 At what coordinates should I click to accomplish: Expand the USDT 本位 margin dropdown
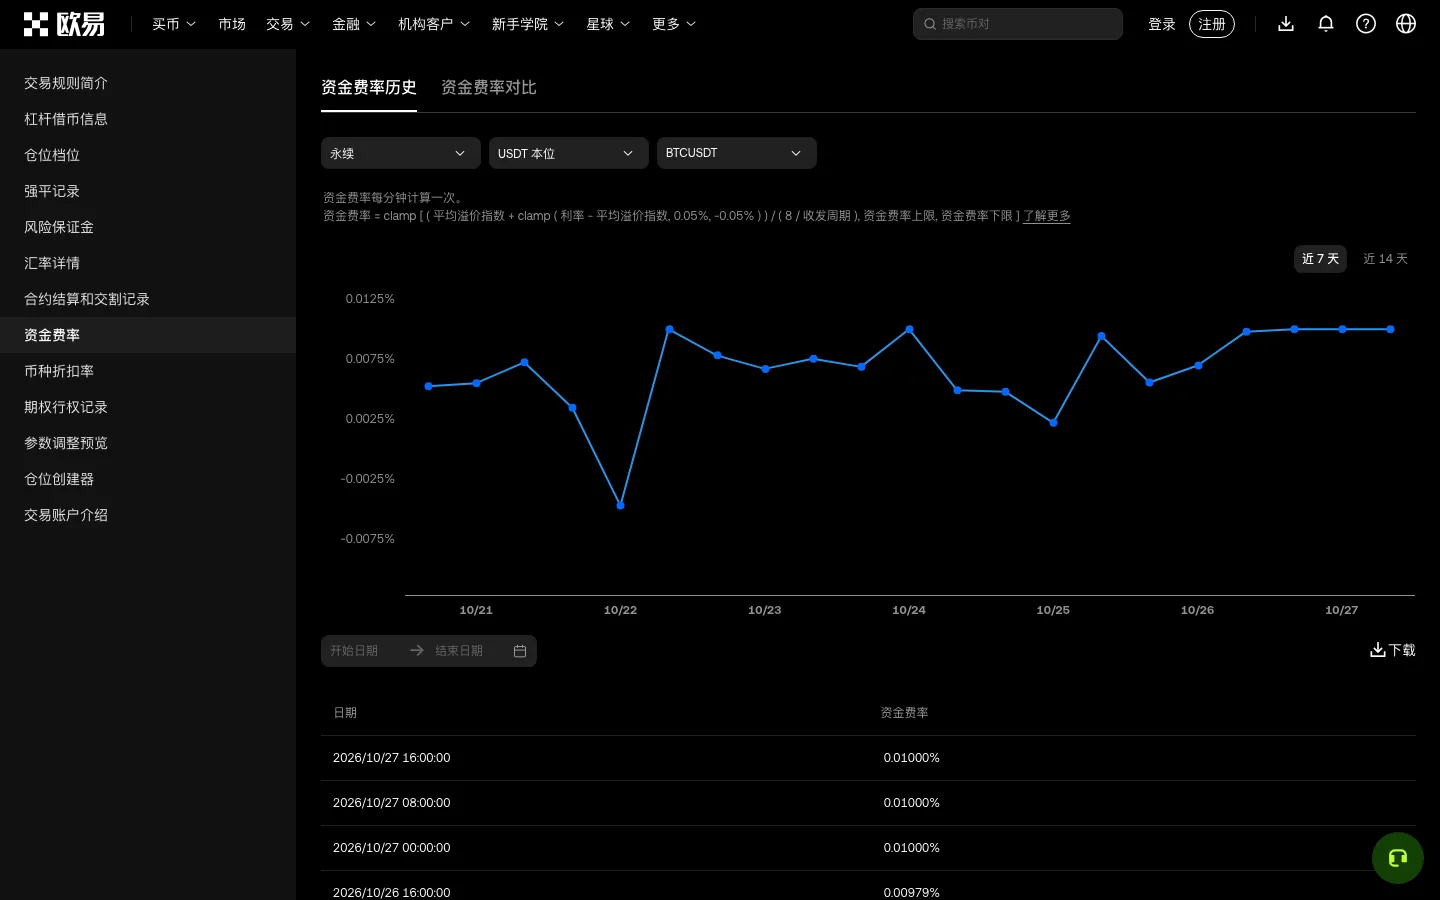[569, 153]
